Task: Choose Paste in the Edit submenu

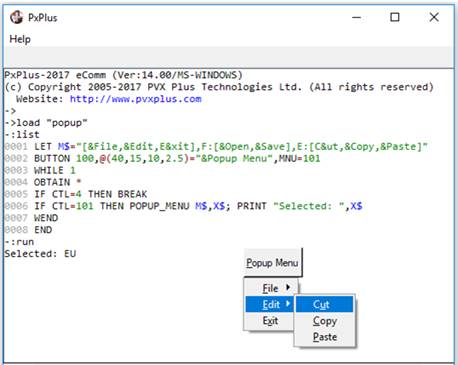Action: 324,337
